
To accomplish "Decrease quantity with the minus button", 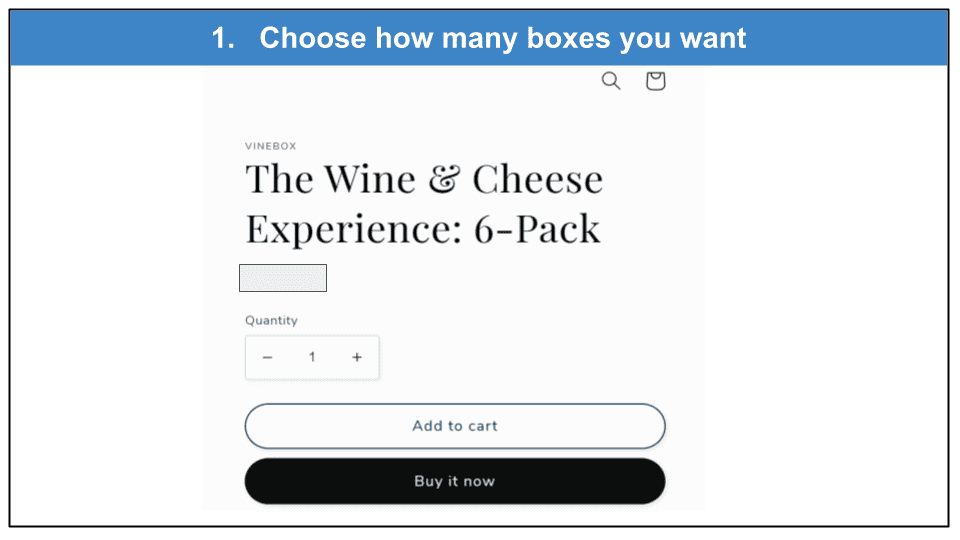I will (x=268, y=358).
